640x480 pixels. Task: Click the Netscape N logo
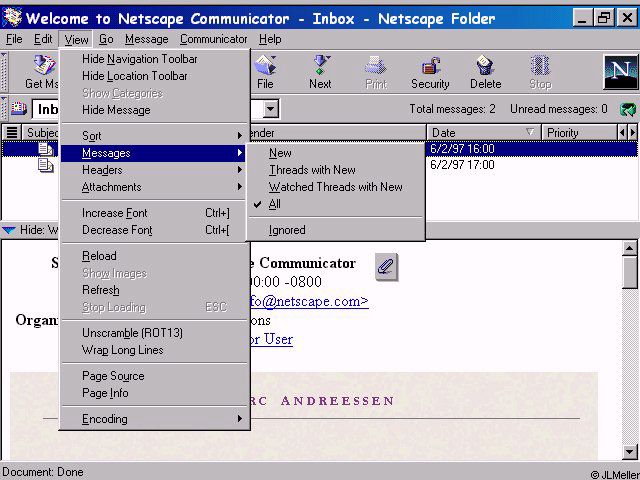click(620, 72)
